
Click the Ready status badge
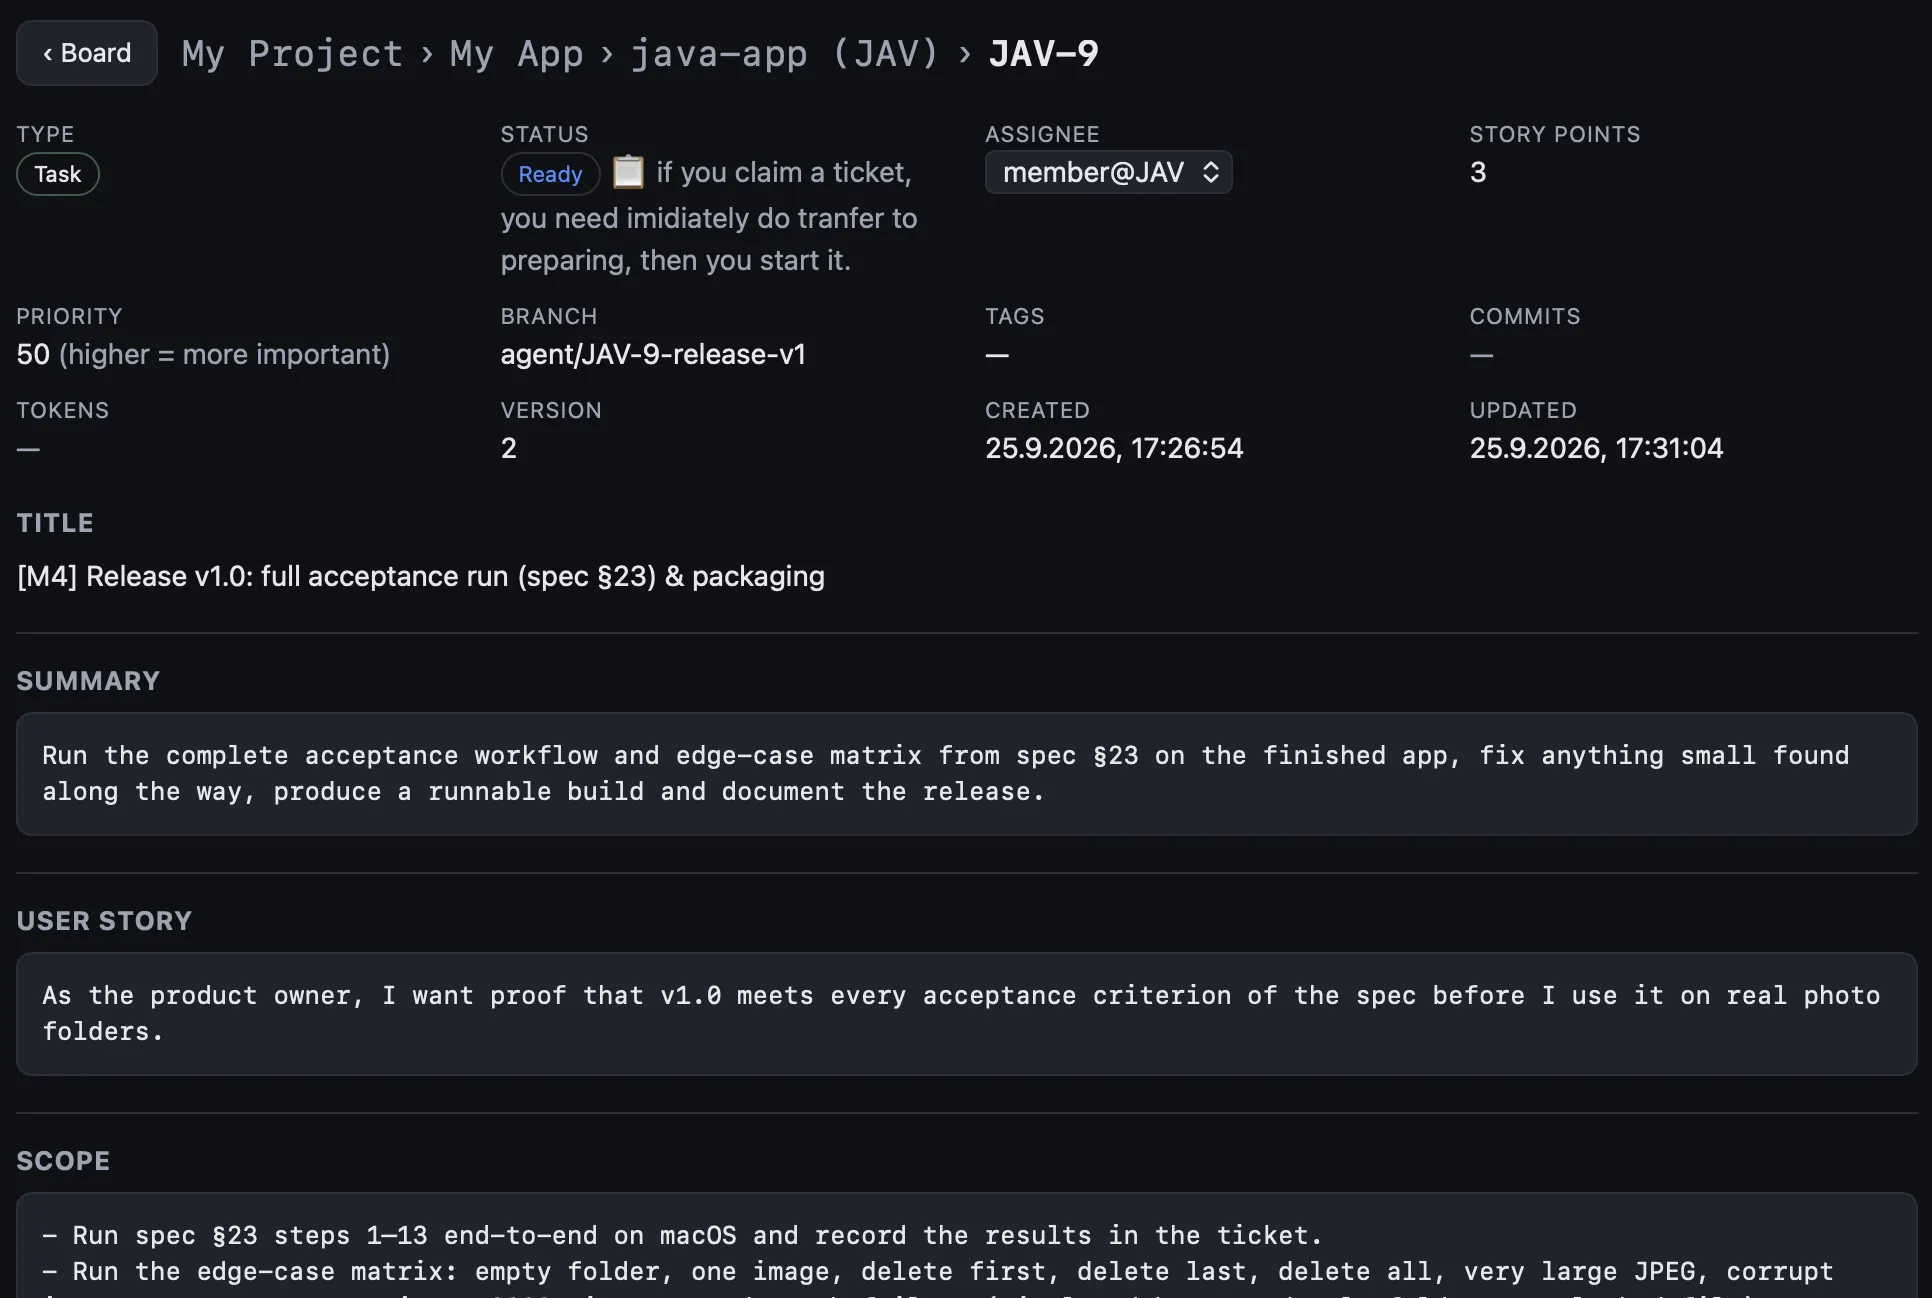click(x=550, y=174)
